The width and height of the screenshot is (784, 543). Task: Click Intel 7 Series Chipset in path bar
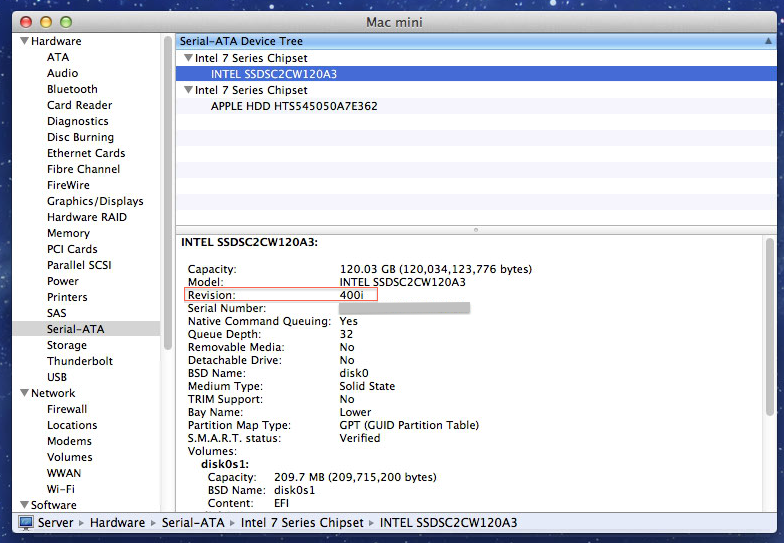coord(302,522)
